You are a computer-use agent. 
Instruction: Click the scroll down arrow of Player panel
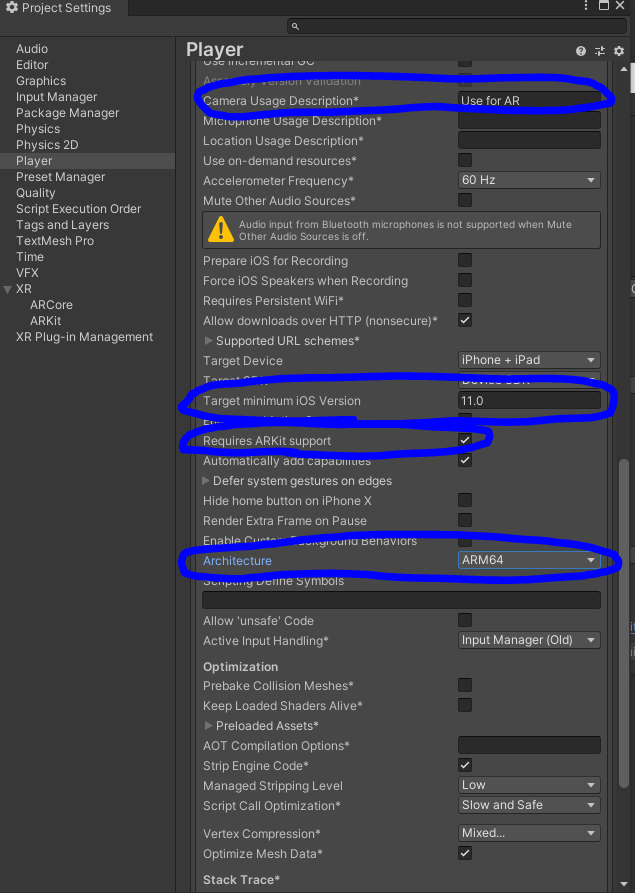pos(624,884)
